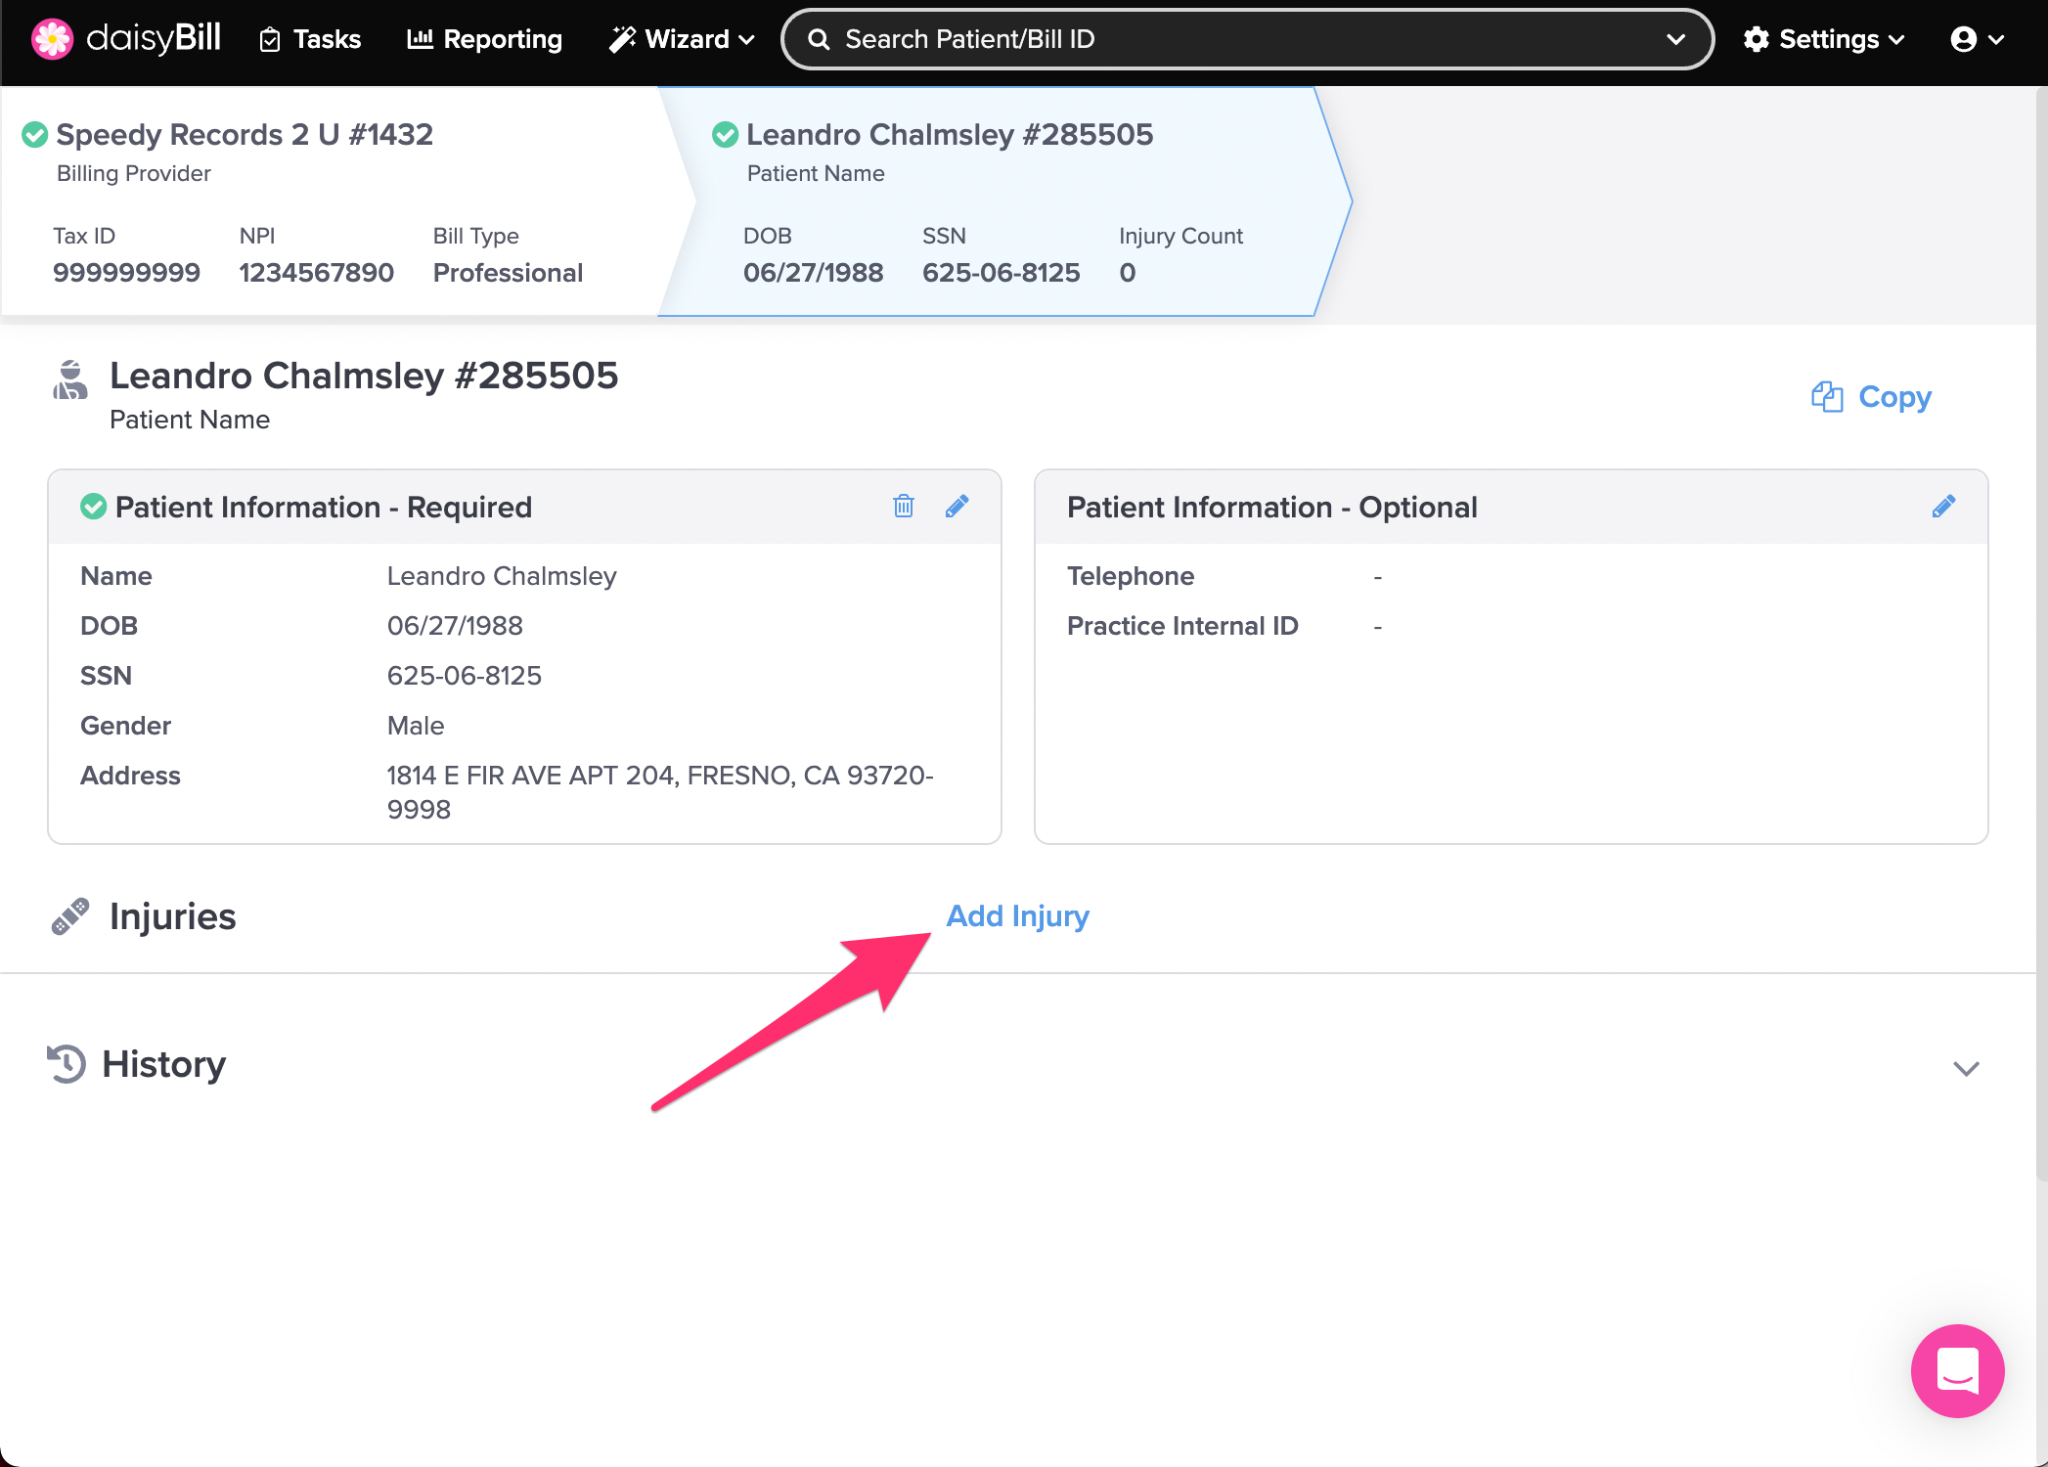Open the Wizard dropdown menu
The image size is (2048, 1467).
point(682,39)
